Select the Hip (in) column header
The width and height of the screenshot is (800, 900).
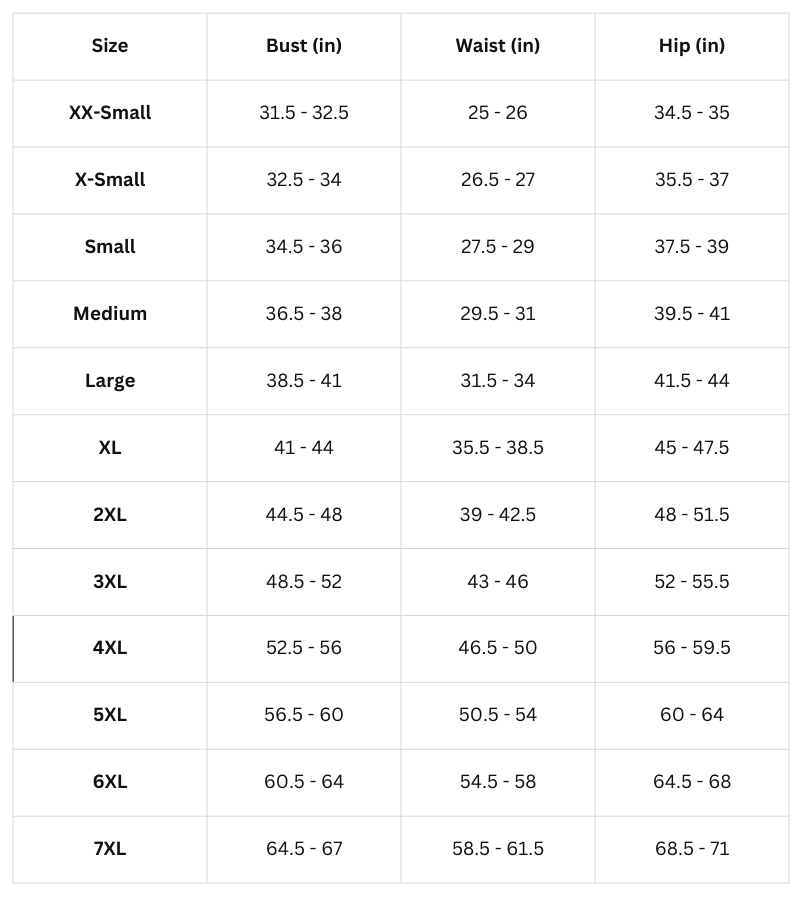click(692, 45)
